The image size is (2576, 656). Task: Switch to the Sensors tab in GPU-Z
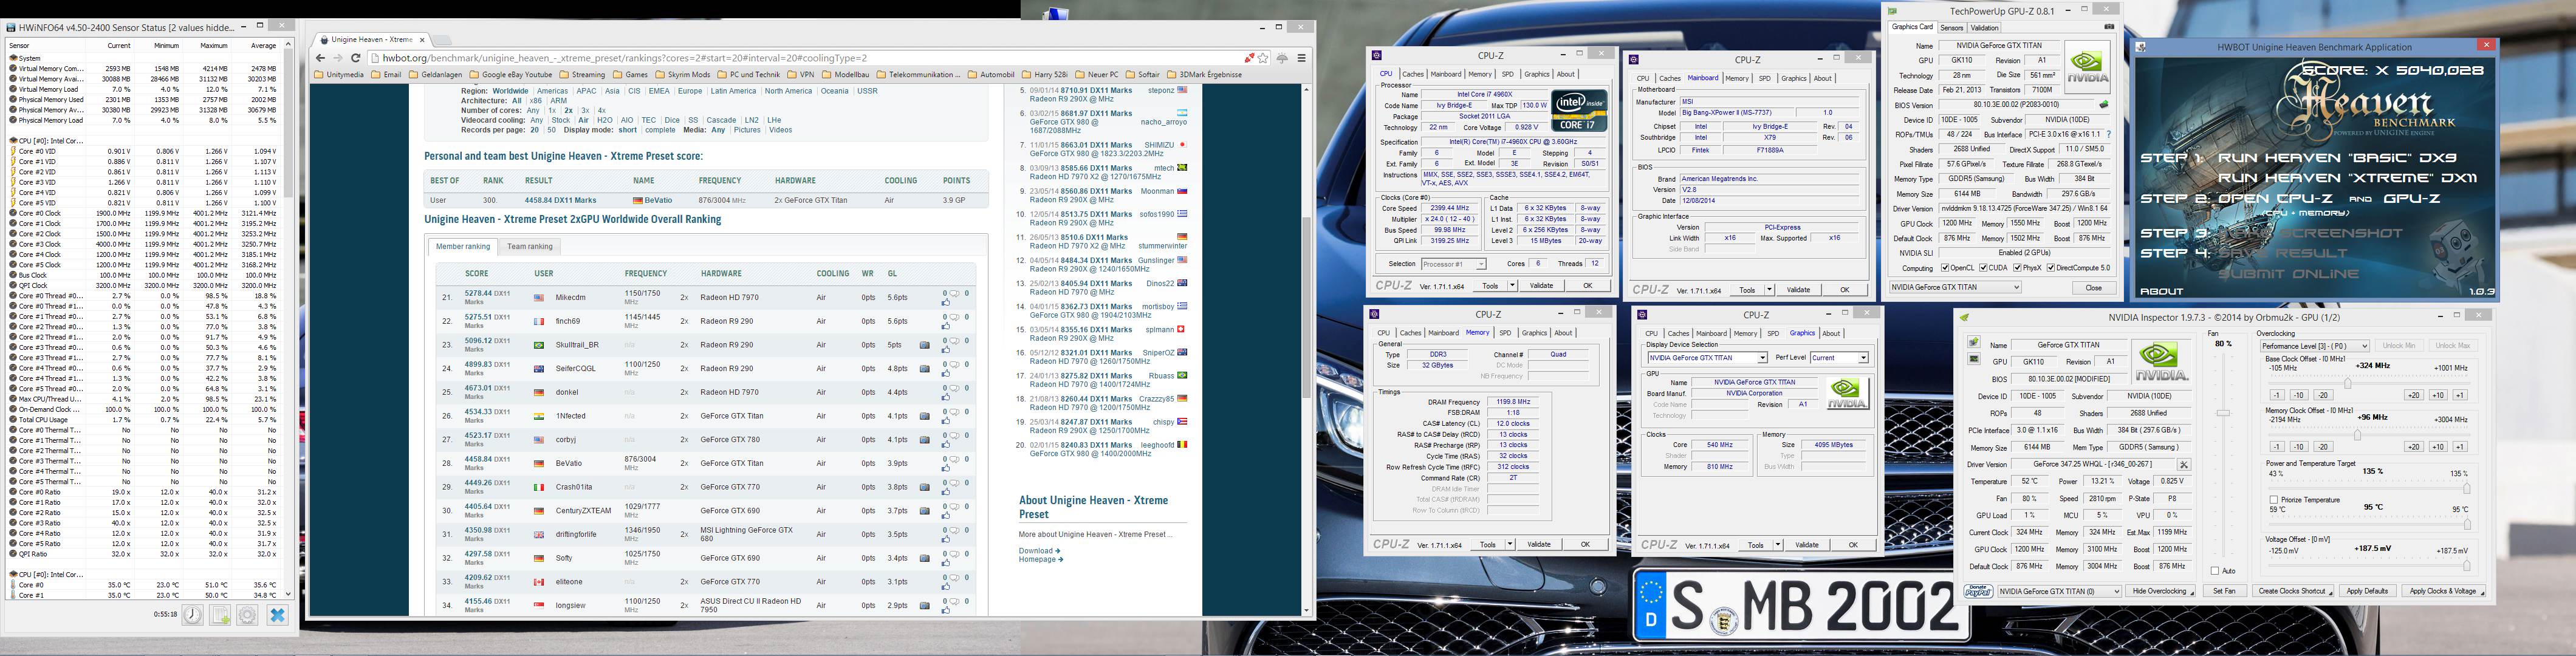(x=1951, y=28)
